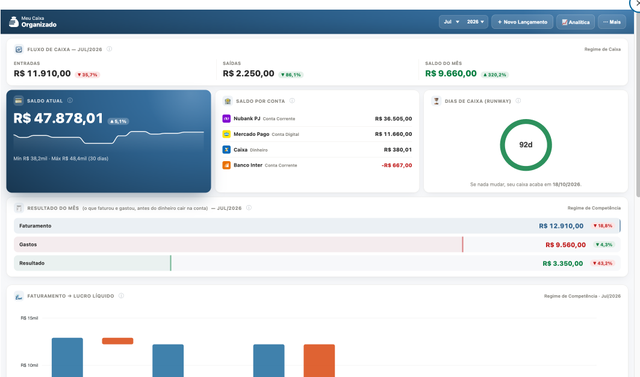Click the Mercado Pago account icon
Image resolution: width=640 pixels, height=377 pixels.
(226, 134)
